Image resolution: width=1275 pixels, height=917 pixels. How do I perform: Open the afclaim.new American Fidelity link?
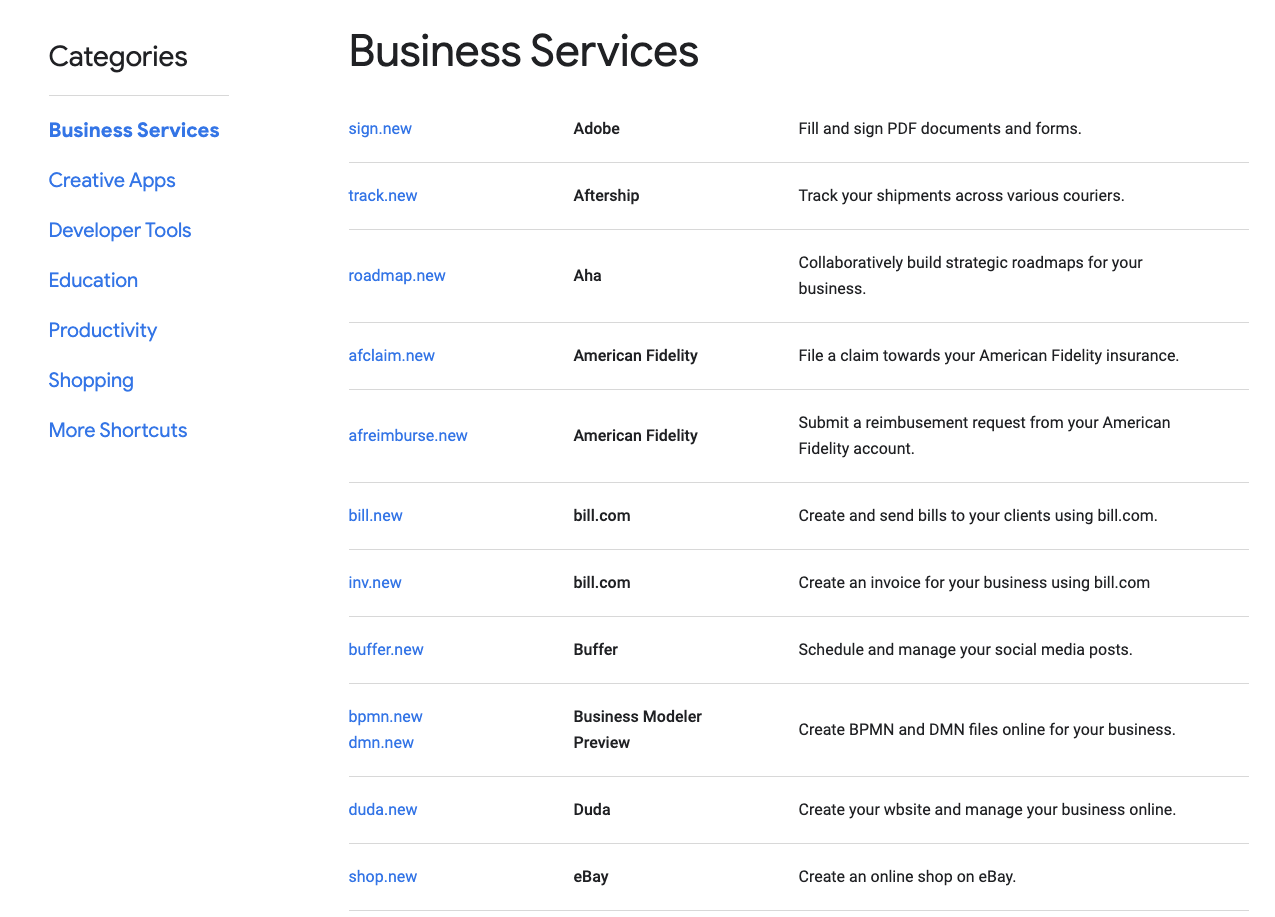391,355
